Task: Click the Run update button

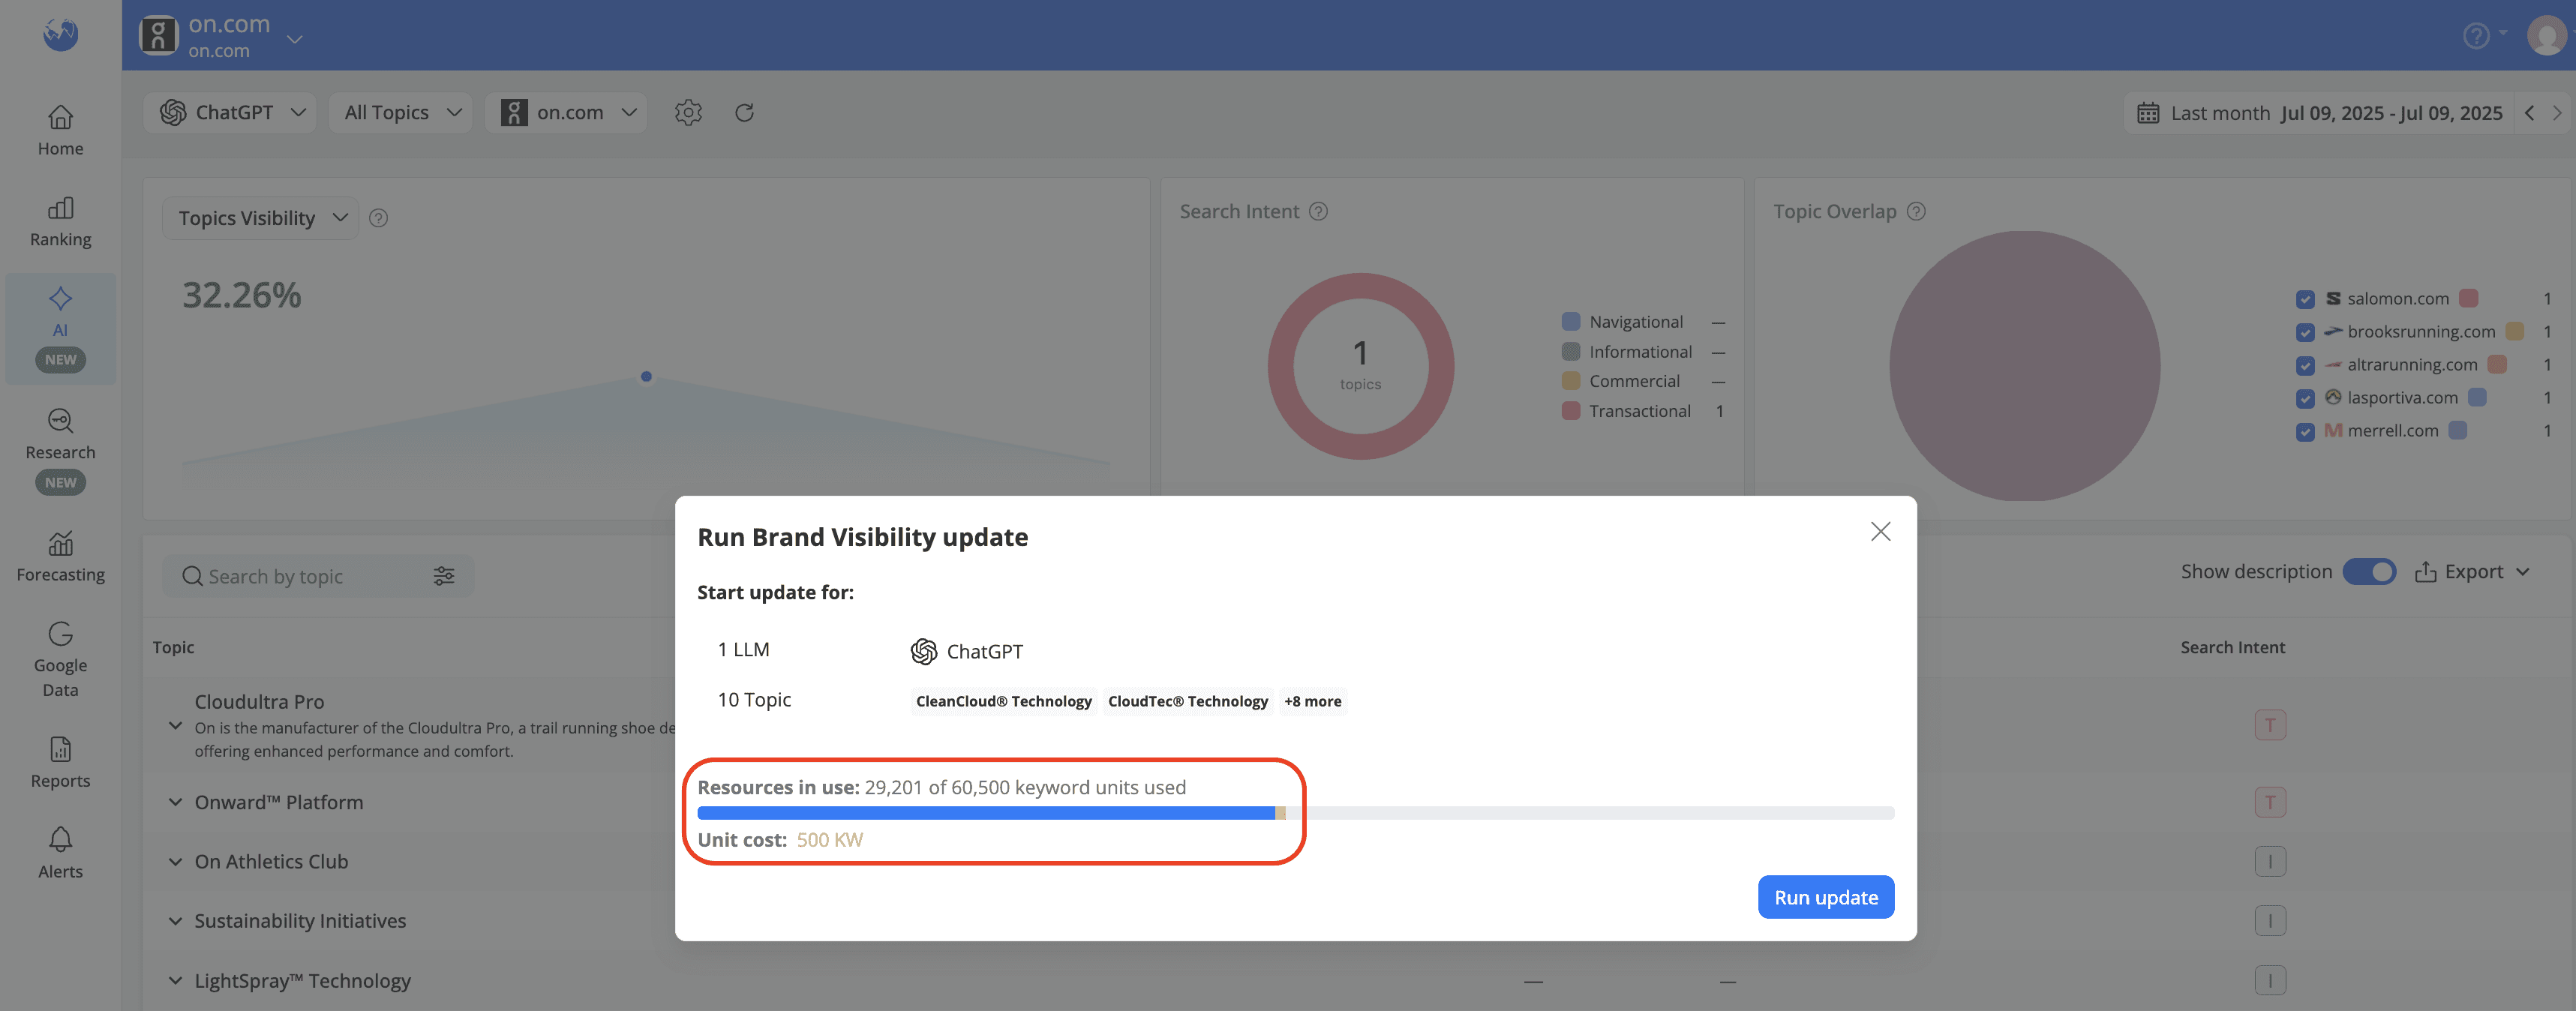Action: pyautogui.click(x=1825, y=897)
